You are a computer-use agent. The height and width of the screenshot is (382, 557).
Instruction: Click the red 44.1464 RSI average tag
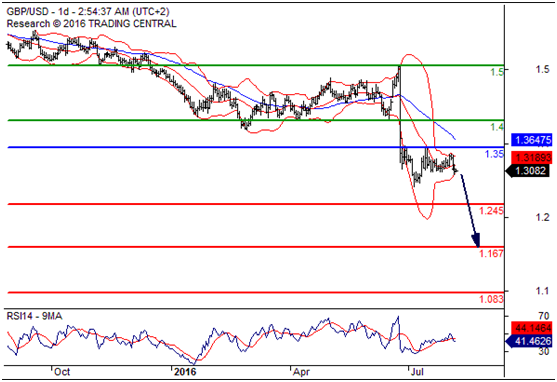click(x=531, y=327)
